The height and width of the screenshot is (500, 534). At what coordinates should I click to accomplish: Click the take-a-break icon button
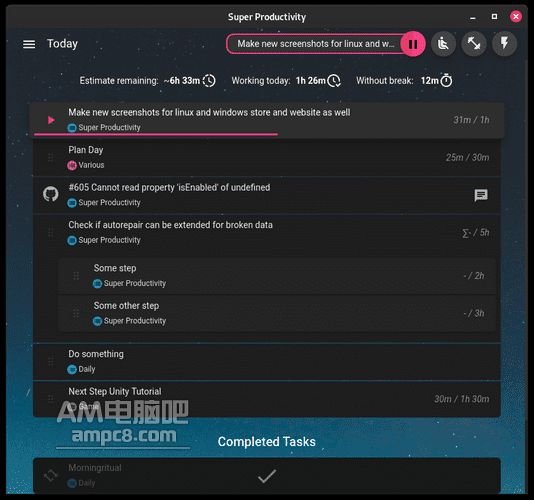click(x=443, y=44)
